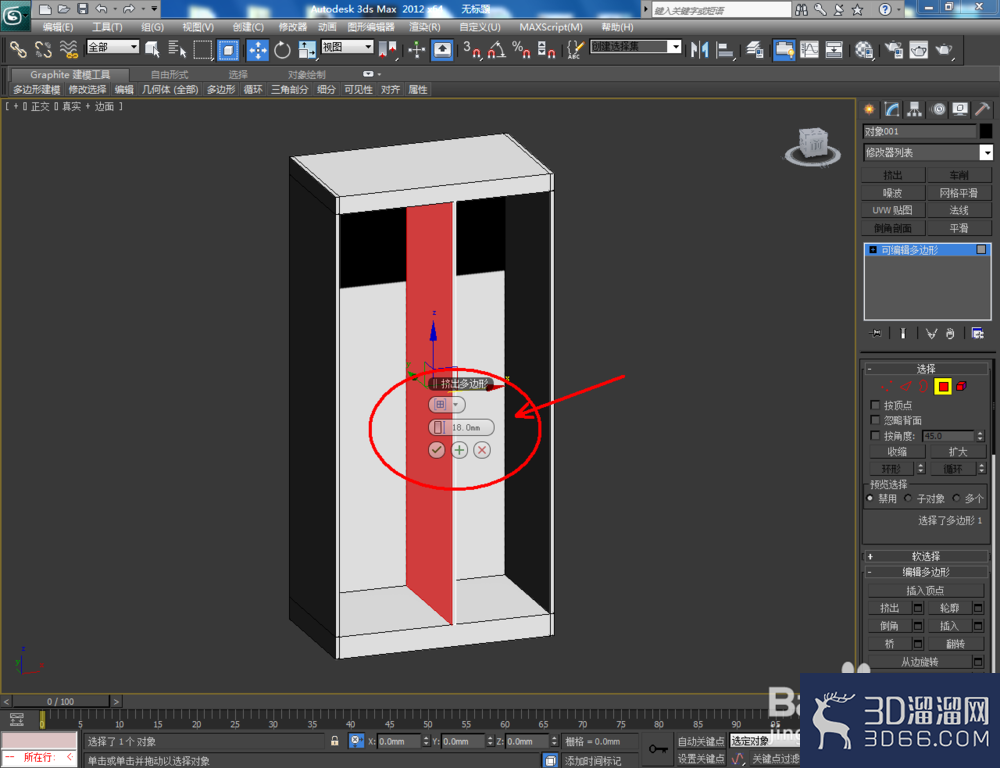Image resolution: width=1000 pixels, height=768 pixels.
Task: Open the 选定对象 key filter dropdown
Action: coord(763,741)
